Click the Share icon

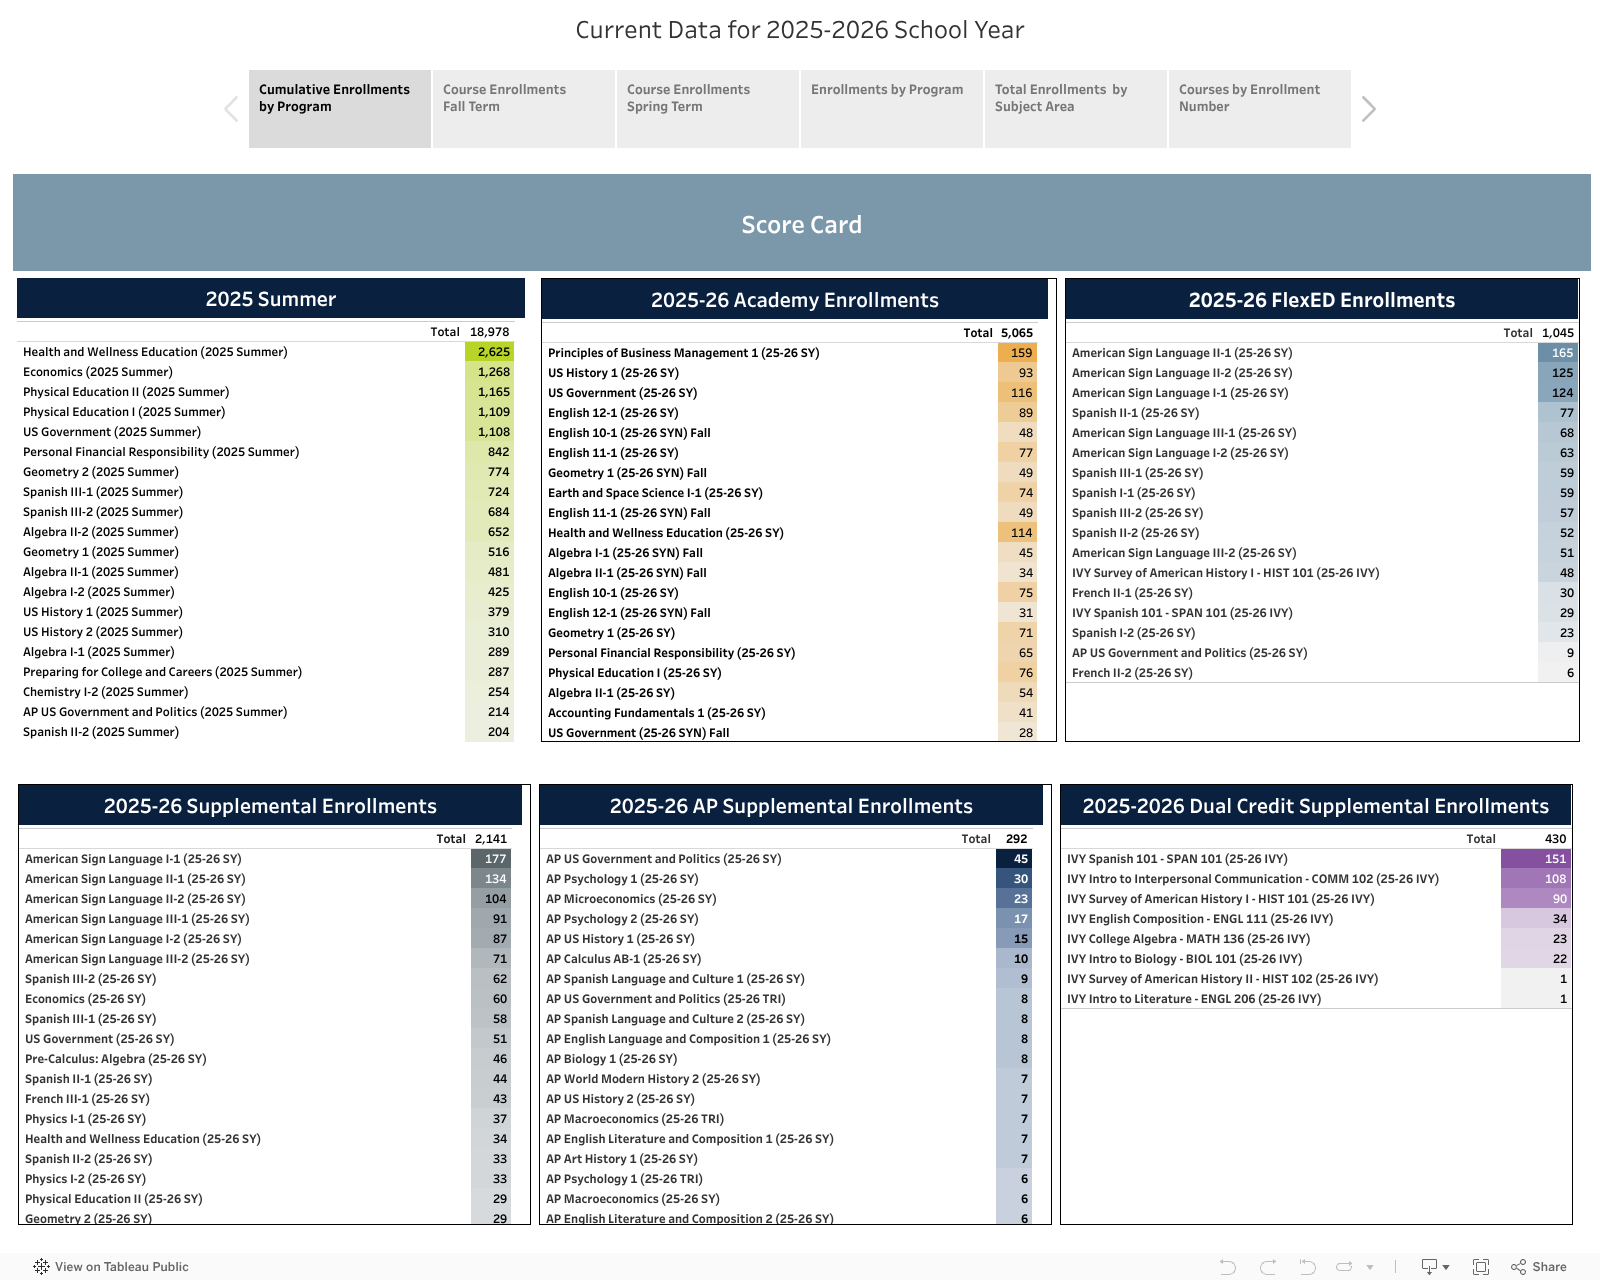(1539, 1267)
